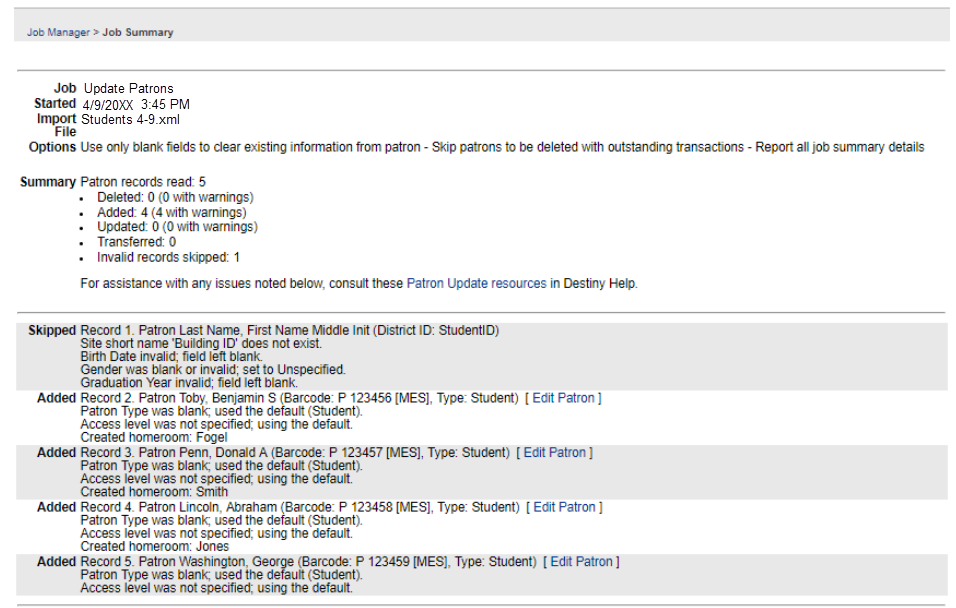Click the 'Update Patrons' job name
The image size is (956, 608).
pos(128,89)
